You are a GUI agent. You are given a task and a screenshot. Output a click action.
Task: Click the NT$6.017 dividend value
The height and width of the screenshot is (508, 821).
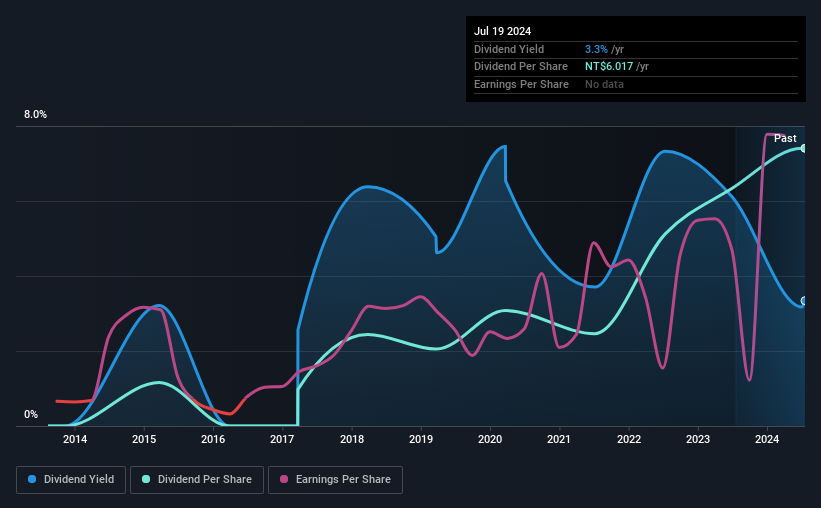point(609,67)
